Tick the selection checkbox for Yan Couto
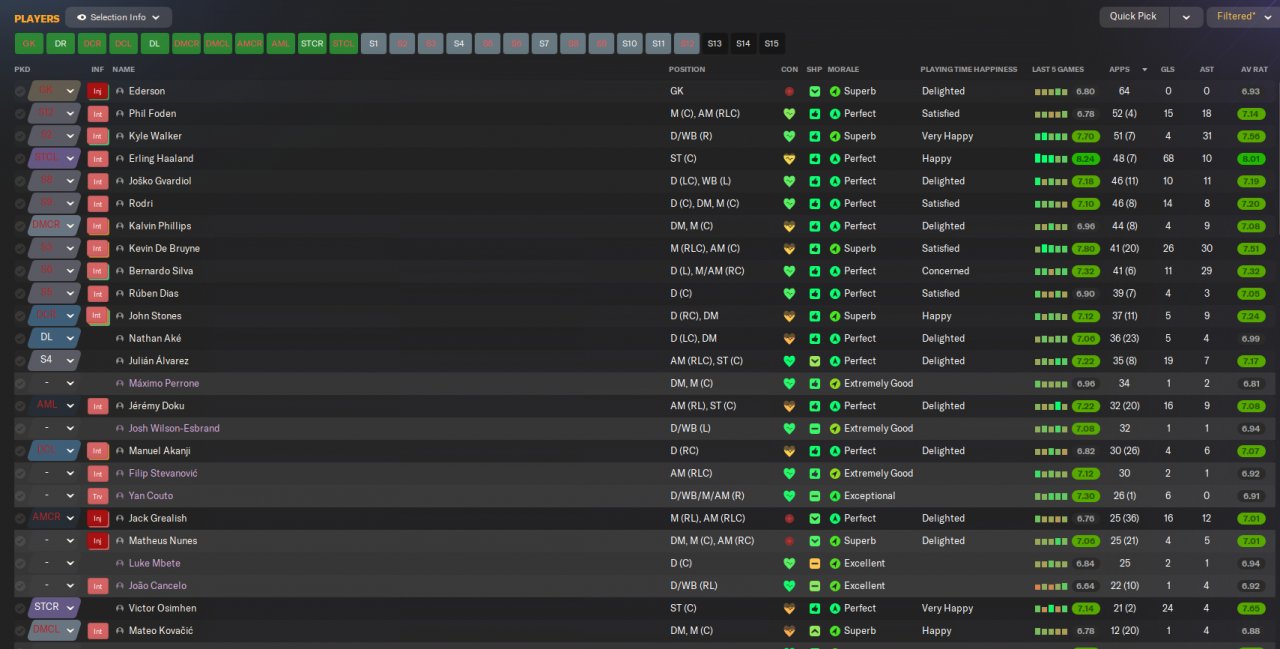The image size is (1280, 649). [20, 496]
